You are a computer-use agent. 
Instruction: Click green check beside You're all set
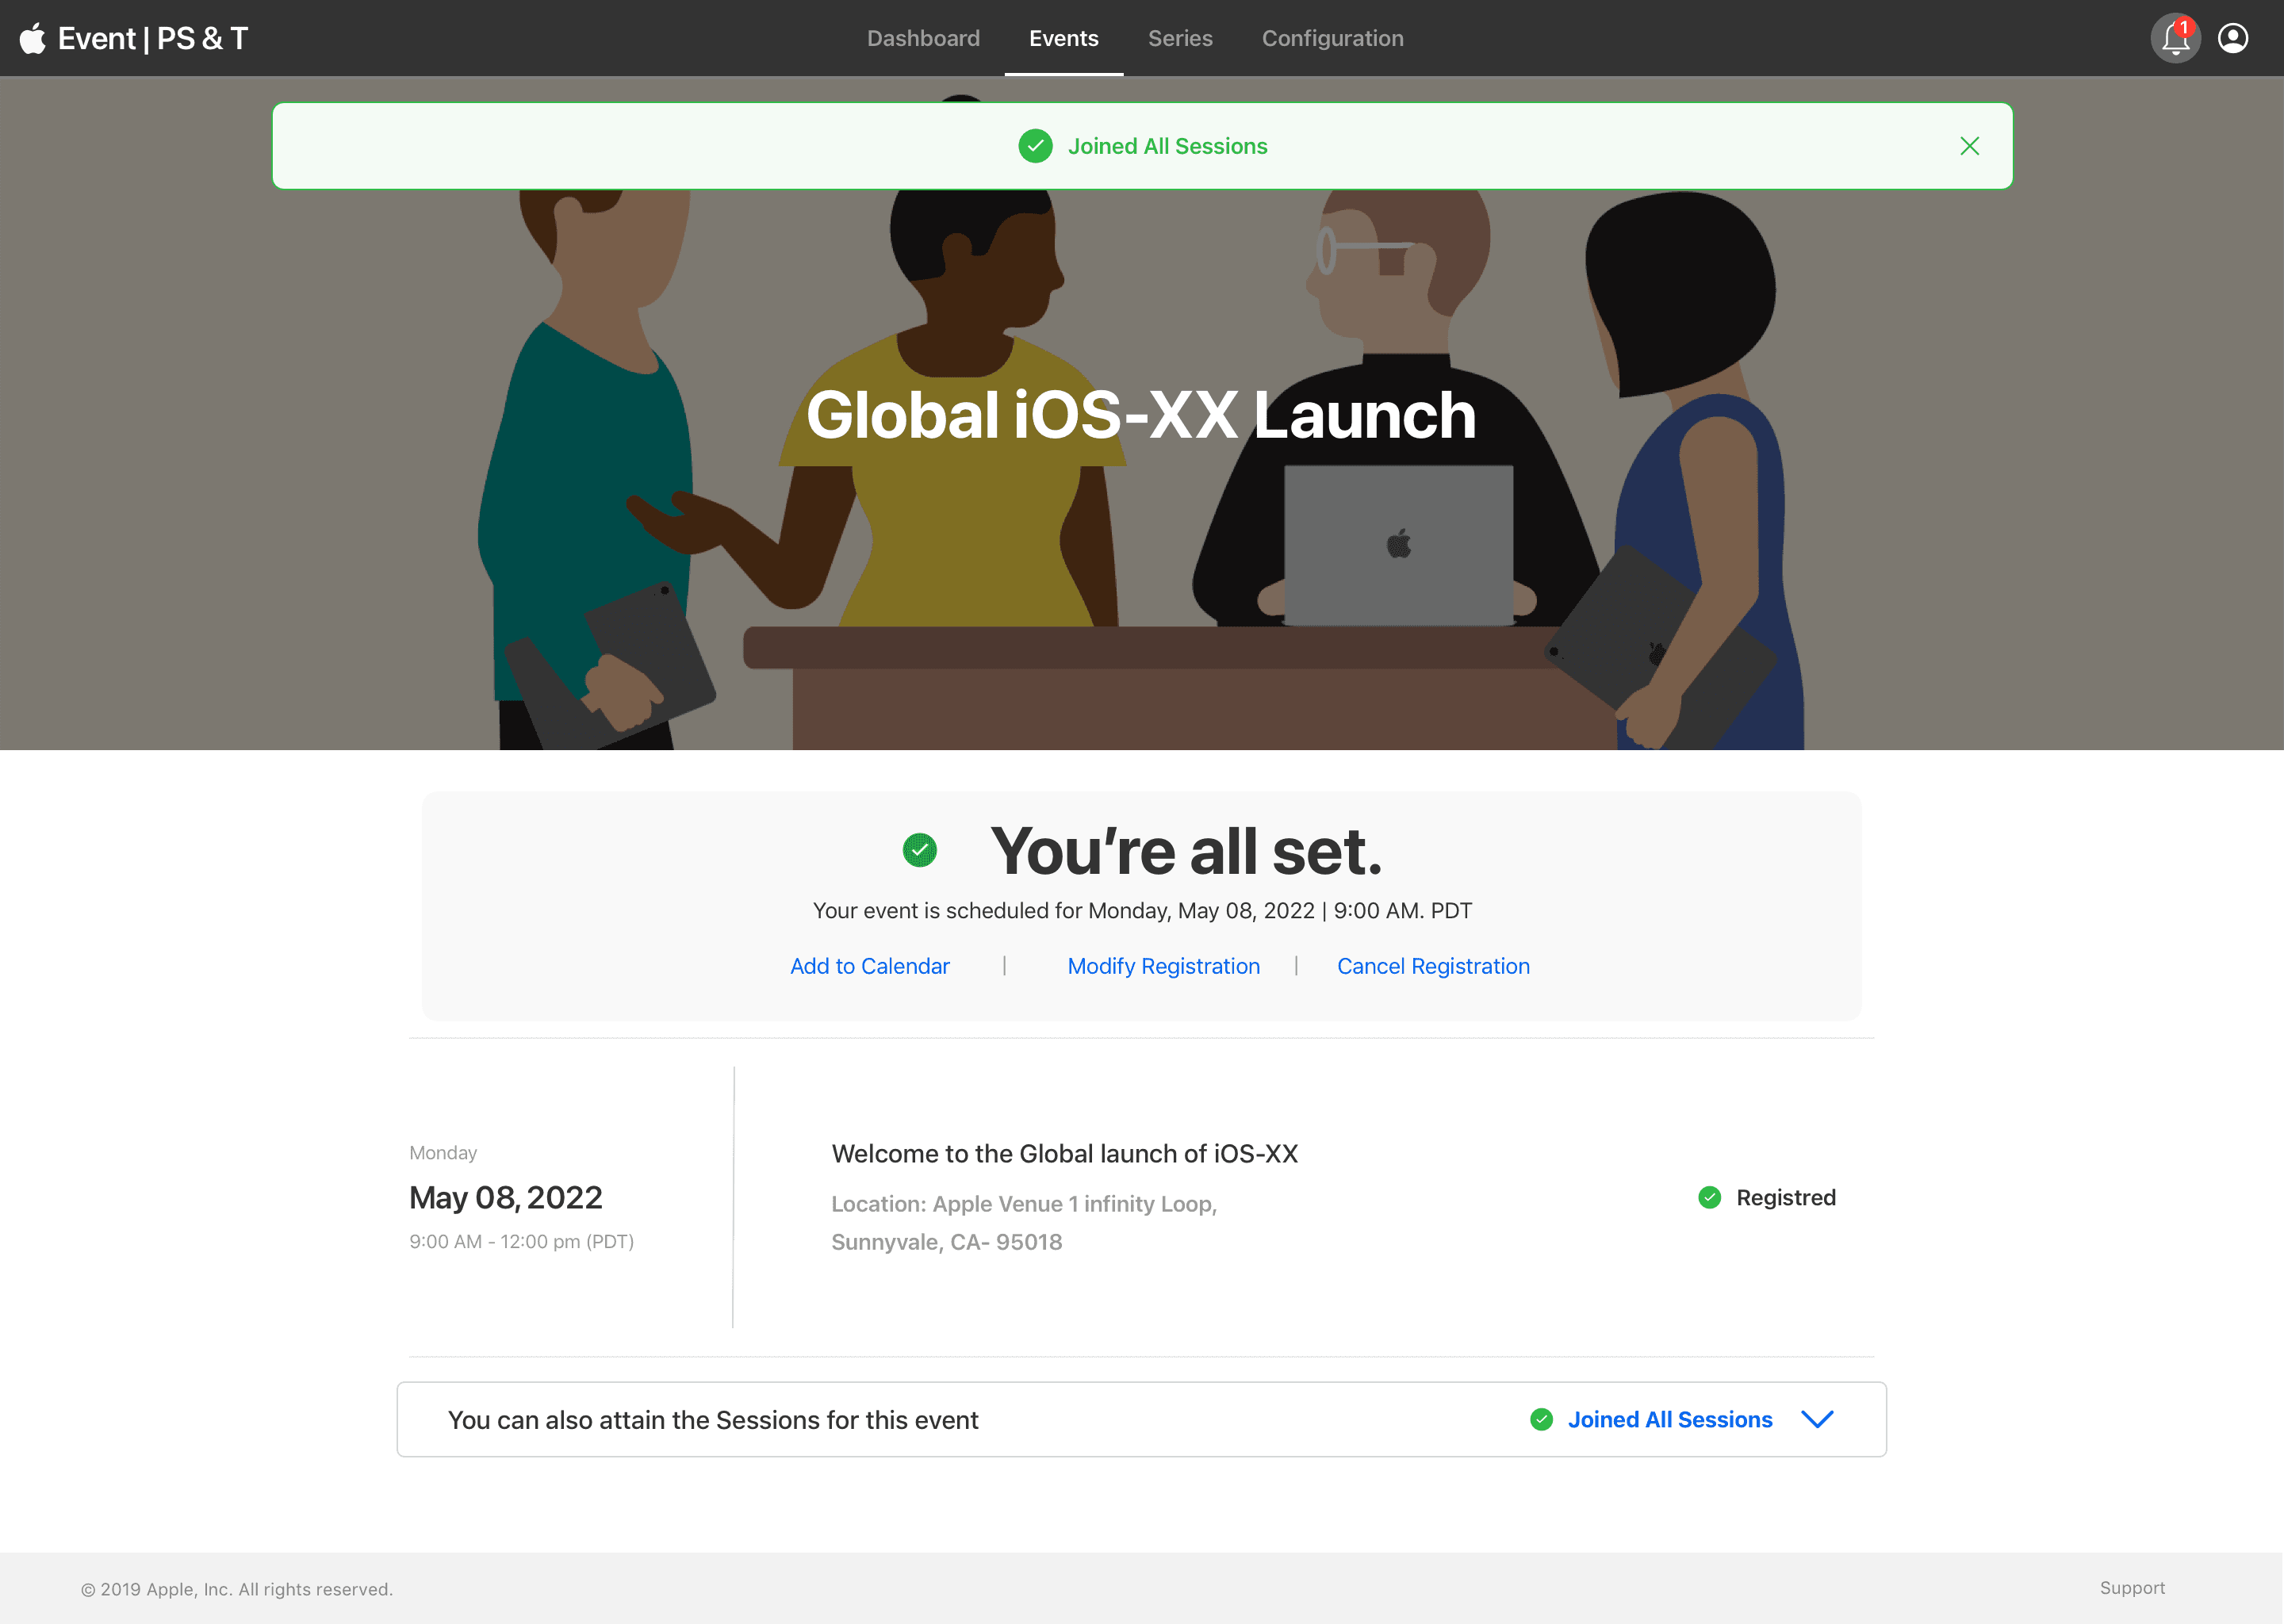(919, 850)
